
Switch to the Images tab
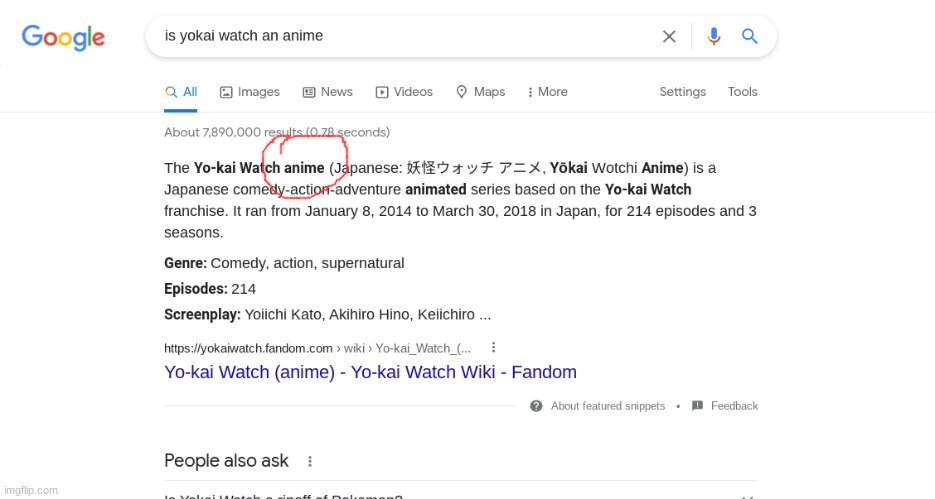pos(250,92)
